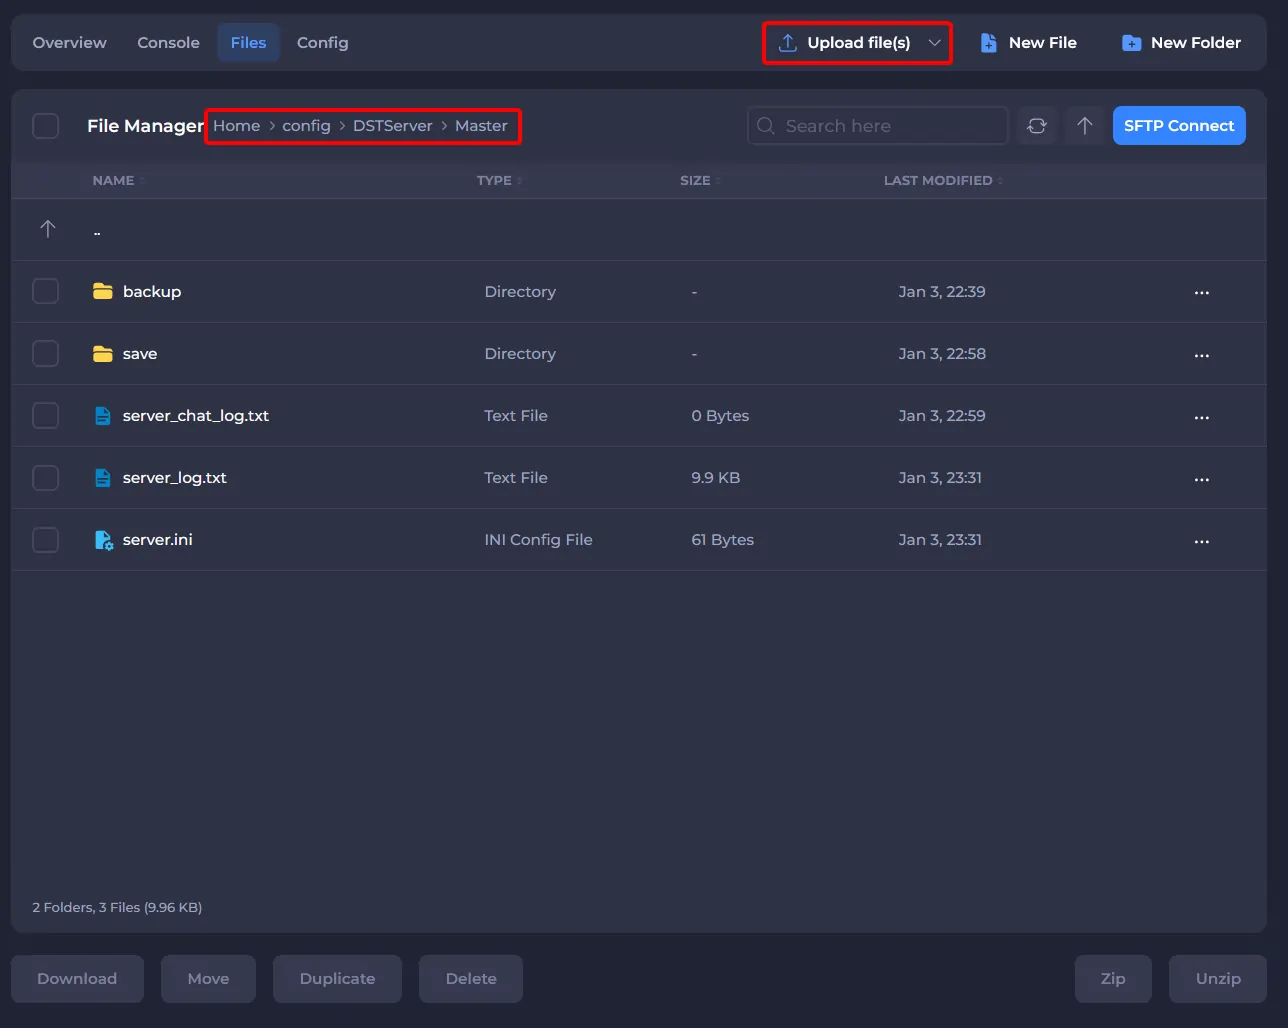Open the server_chat_log.txt file name

[x=196, y=415]
